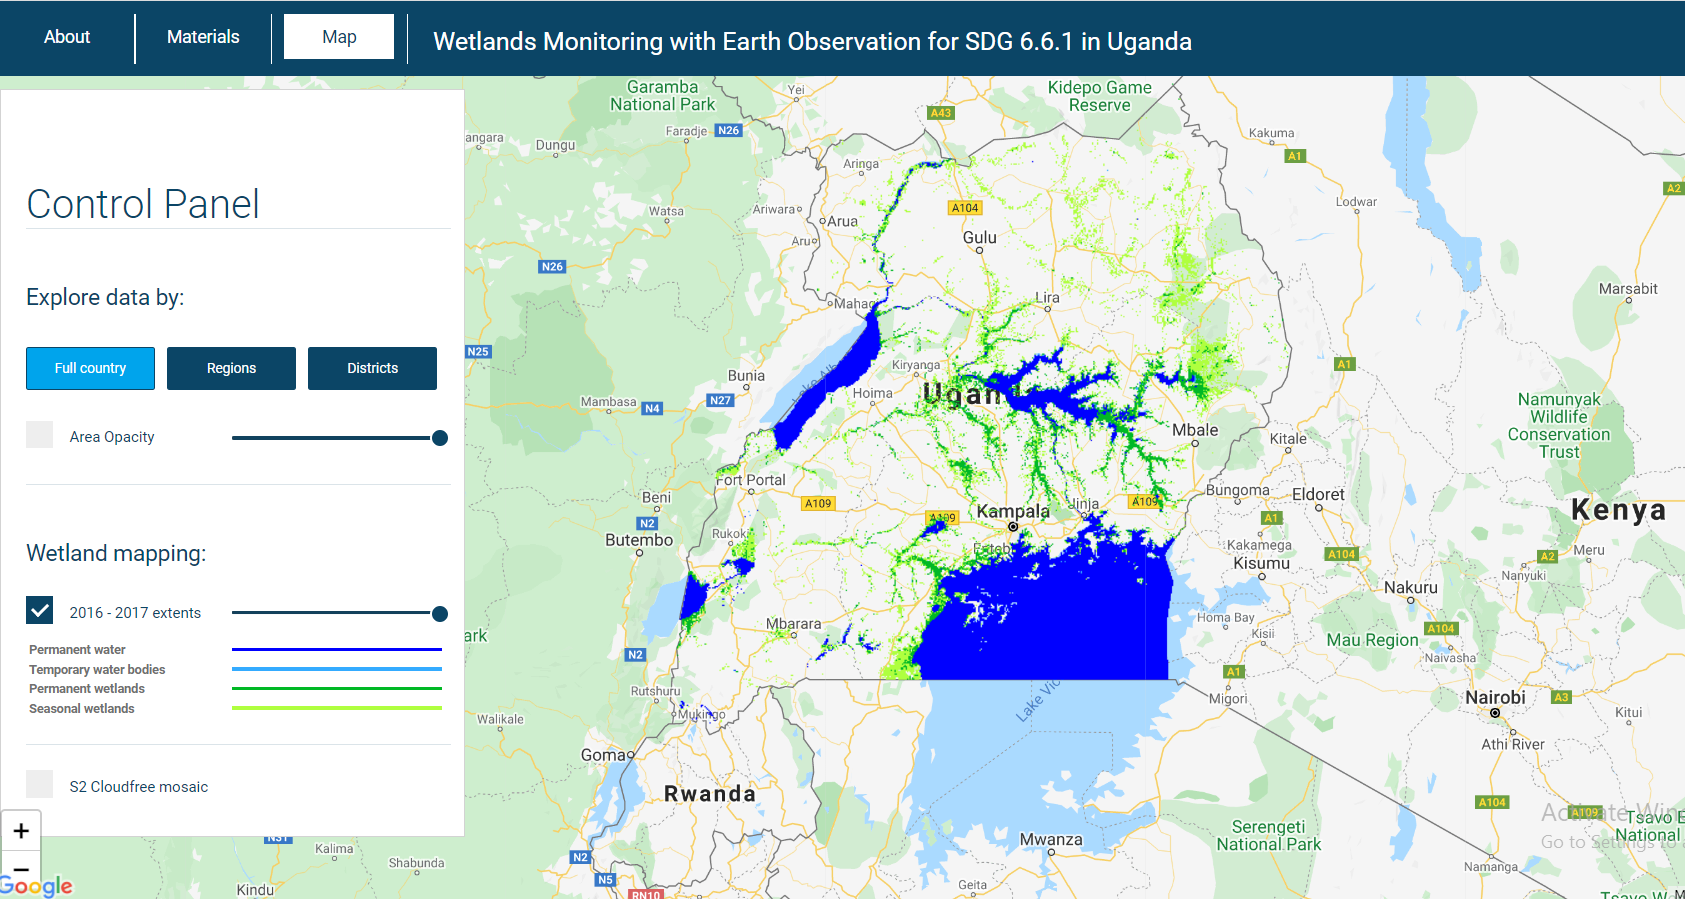
Task: Click the Permanent water legend color line
Action: pyautogui.click(x=337, y=650)
